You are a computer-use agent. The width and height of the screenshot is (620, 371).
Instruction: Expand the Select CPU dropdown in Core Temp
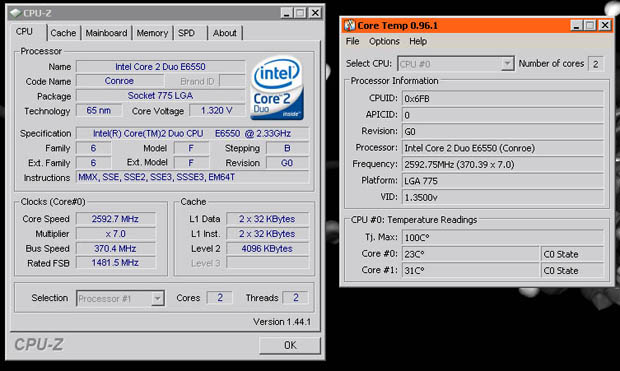[507, 64]
